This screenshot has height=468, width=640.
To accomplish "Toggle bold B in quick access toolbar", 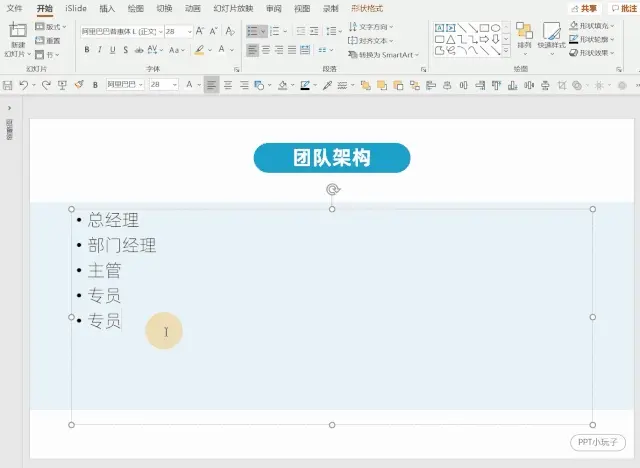I will 95,85.
